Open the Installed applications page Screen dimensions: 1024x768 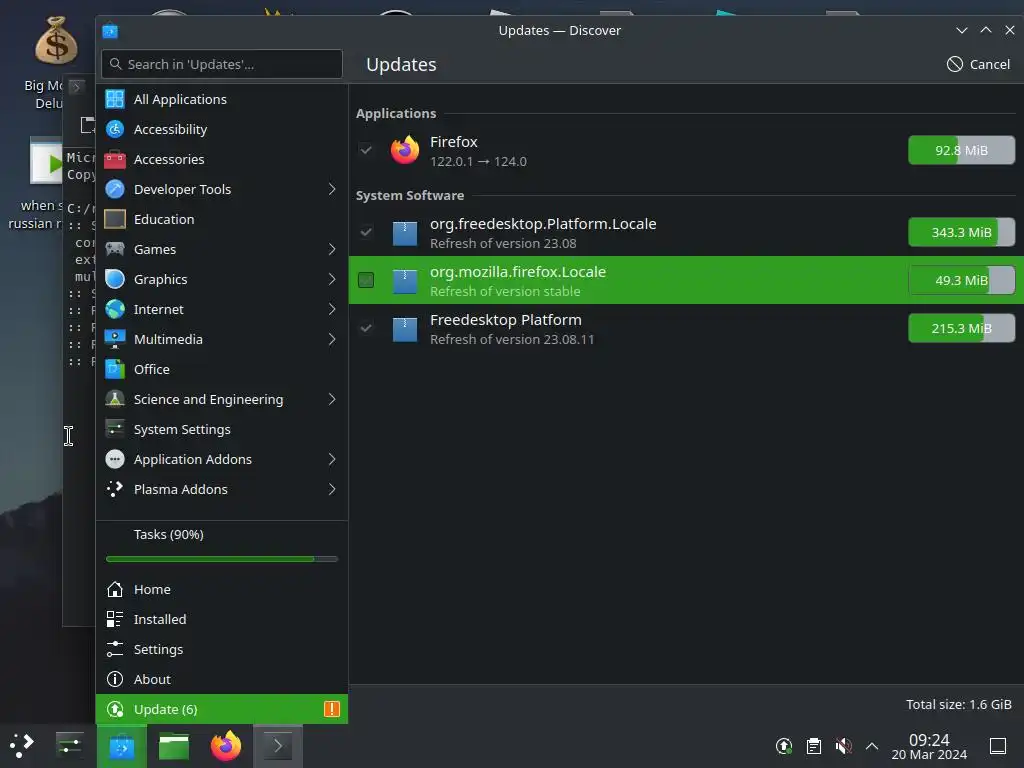(221, 620)
